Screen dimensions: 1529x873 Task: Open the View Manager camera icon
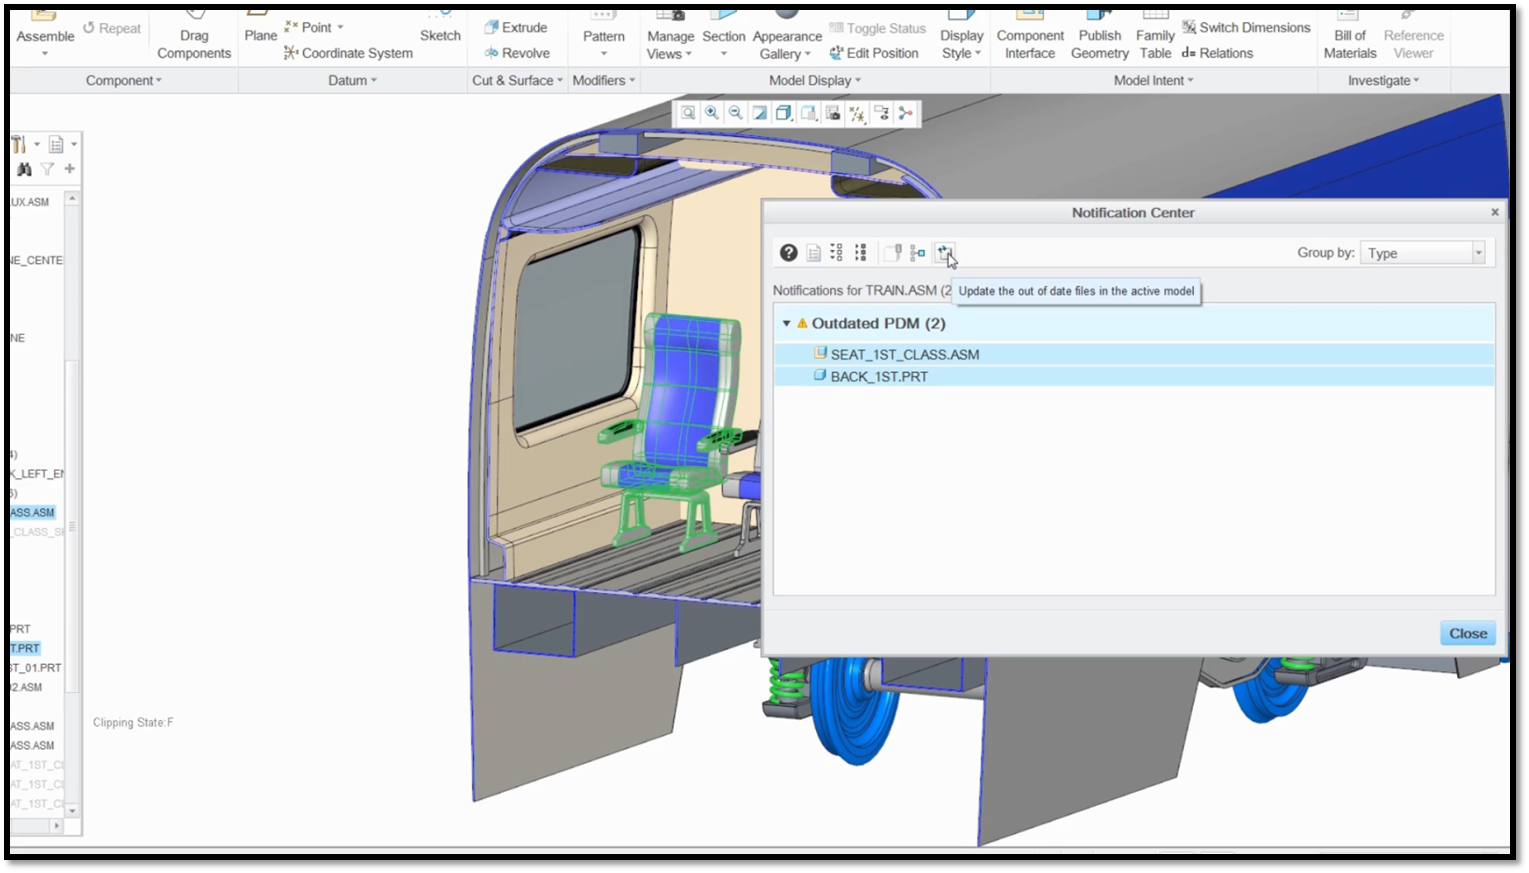pyautogui.click(x=833, y=113)
